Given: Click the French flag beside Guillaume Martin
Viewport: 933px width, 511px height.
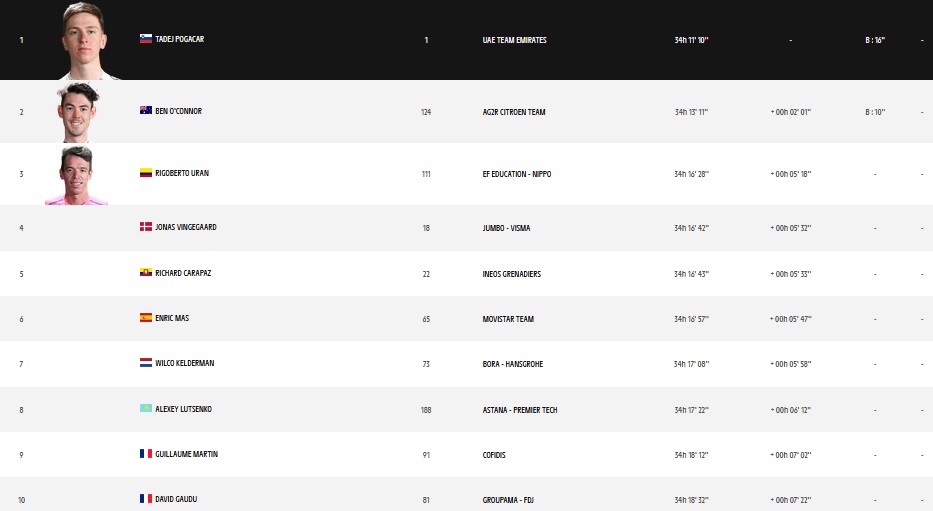Looking at the screenshot, I should coord(145,454).
